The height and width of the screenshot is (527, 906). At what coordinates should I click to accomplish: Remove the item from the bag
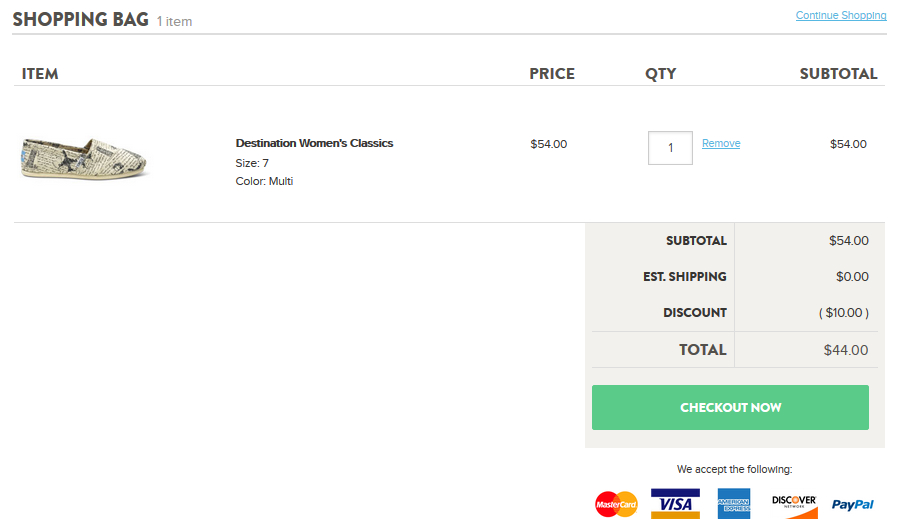(721, 143)
